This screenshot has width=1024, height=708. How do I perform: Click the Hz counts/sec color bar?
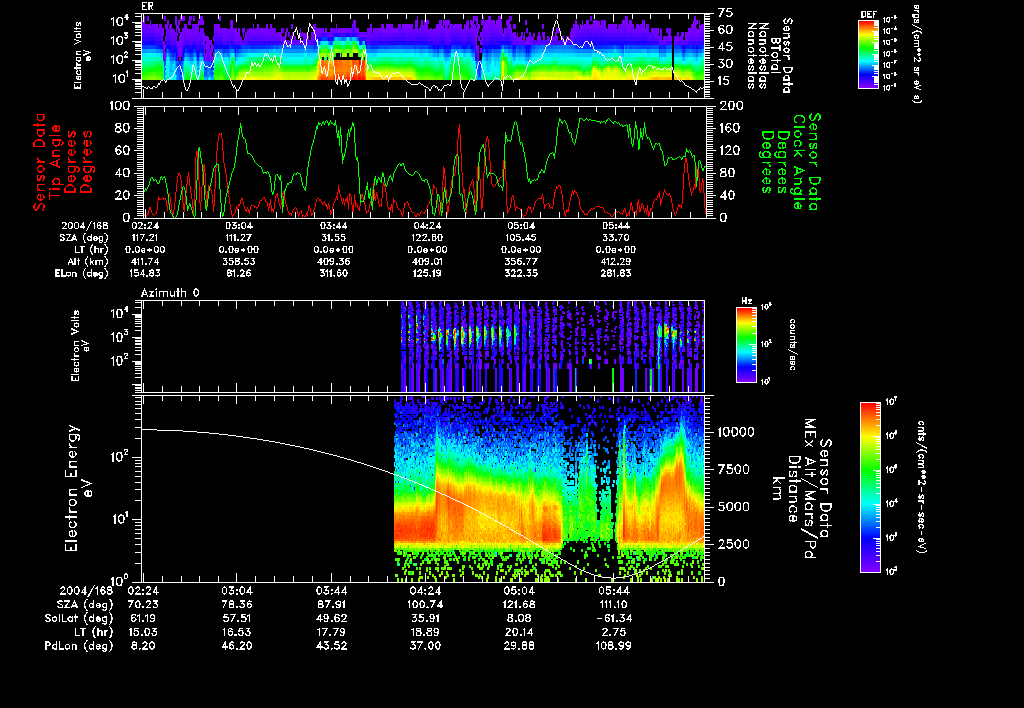[x=746, y=344]
